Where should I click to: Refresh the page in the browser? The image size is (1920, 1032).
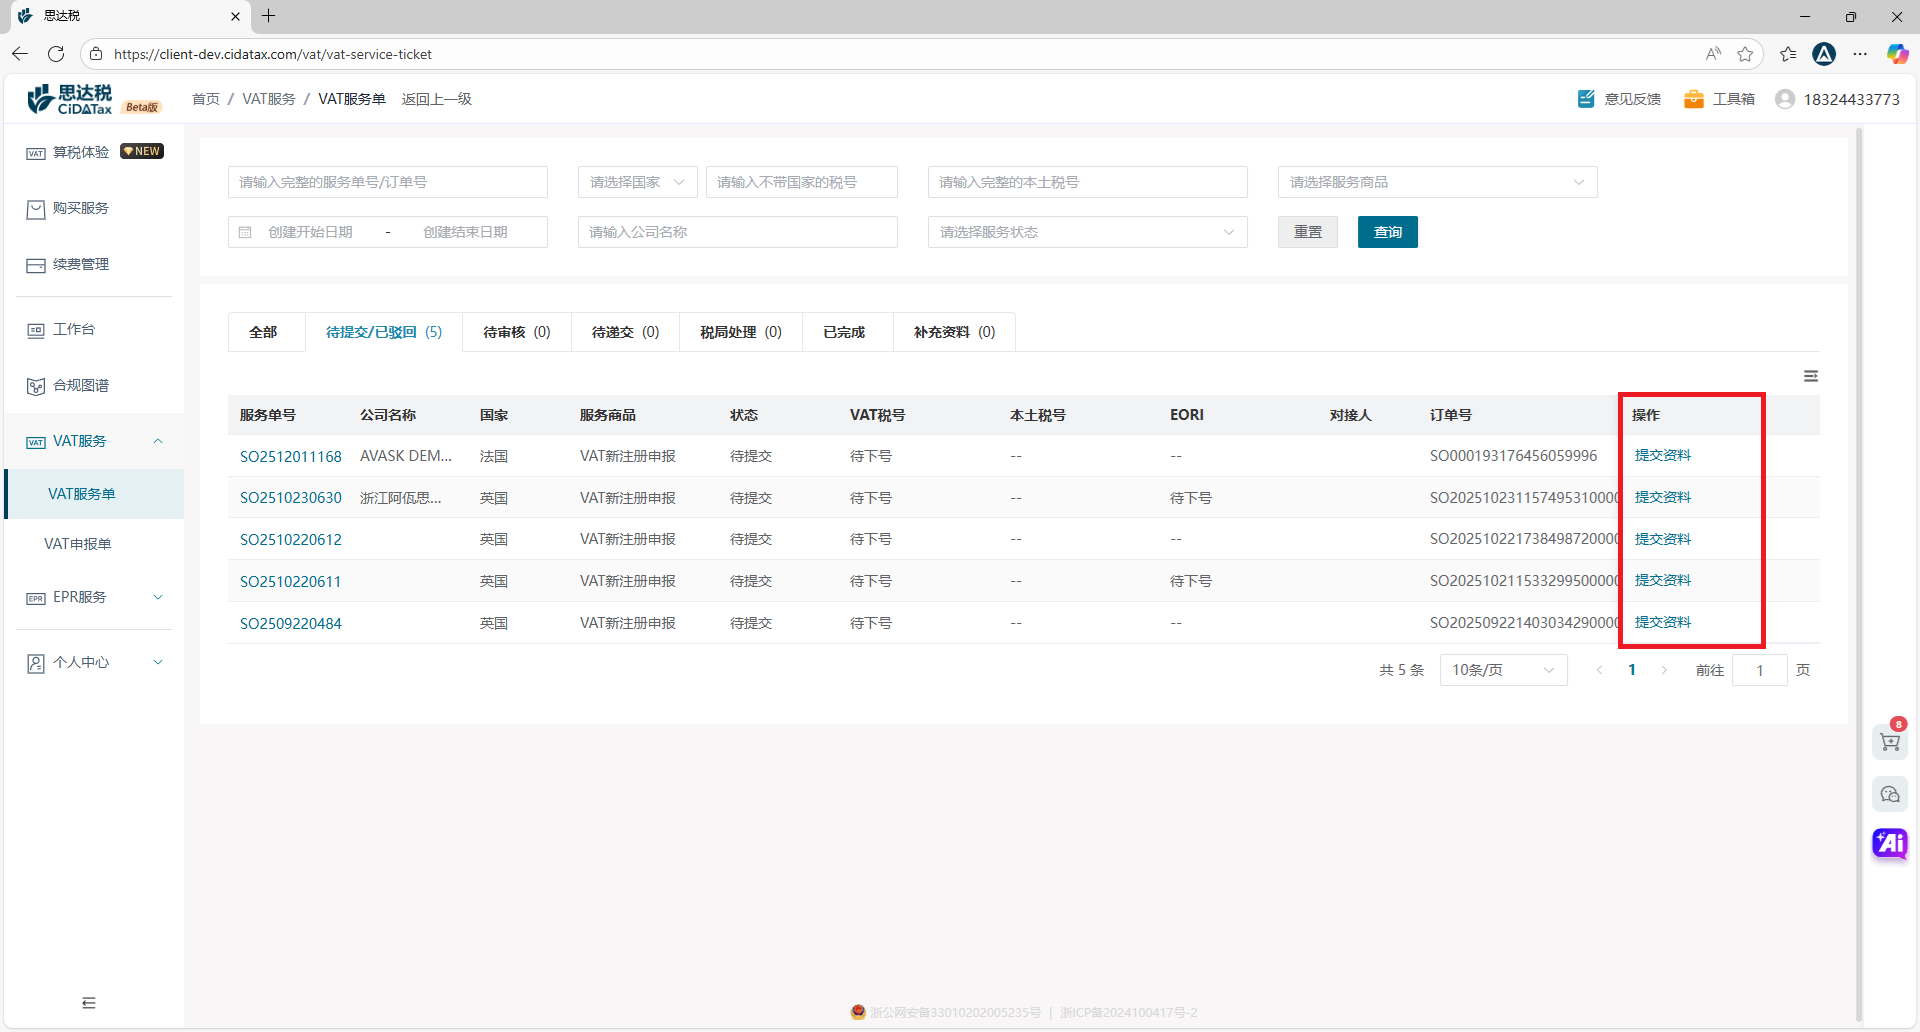click(x=56, y=54)
